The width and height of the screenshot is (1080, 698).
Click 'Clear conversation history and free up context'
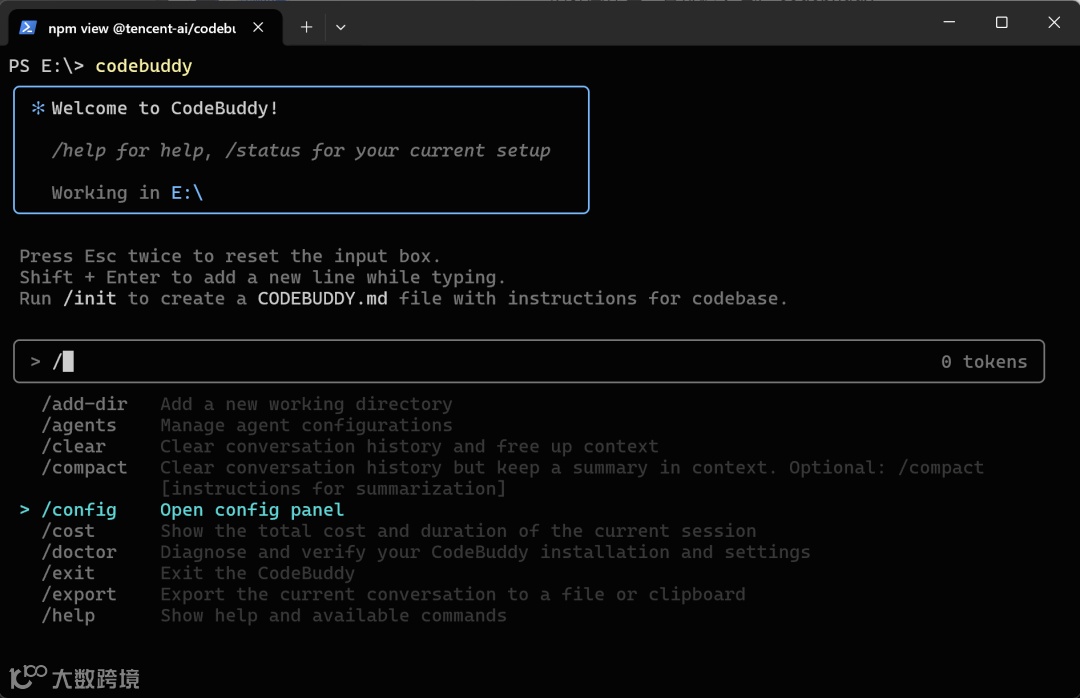point(409,446)
